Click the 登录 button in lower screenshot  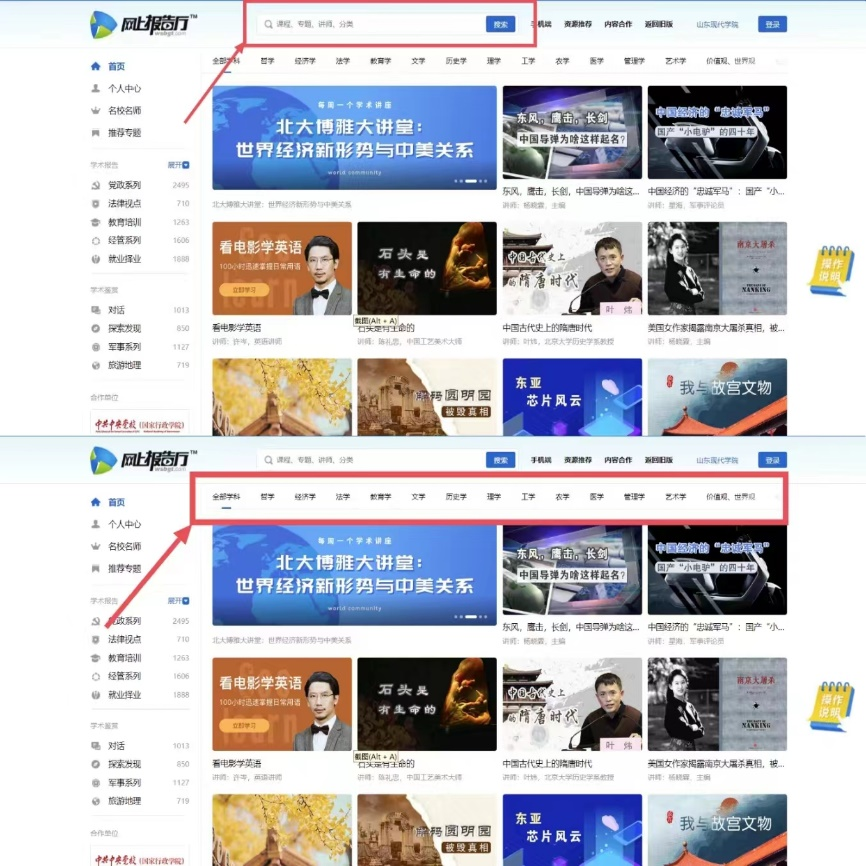tap(772, 460)
